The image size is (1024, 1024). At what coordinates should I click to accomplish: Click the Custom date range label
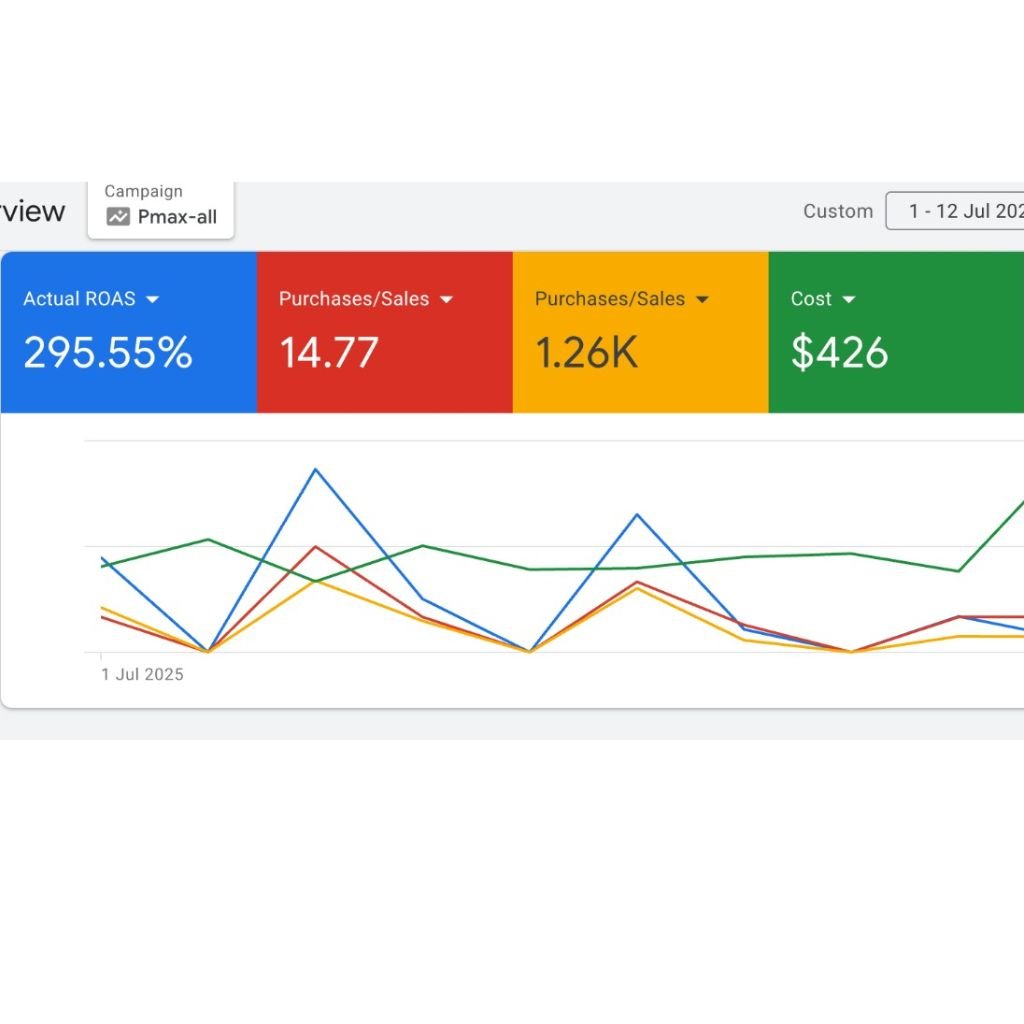tap(838, 211)
